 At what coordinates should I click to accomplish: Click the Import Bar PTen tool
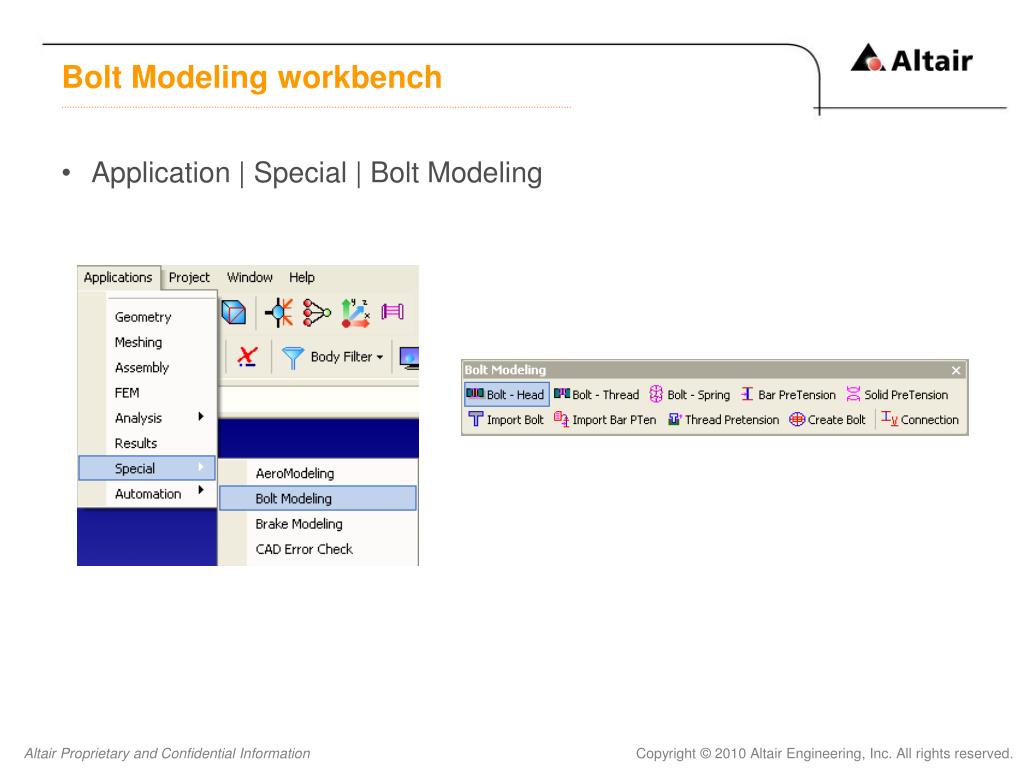pos(605,419)
